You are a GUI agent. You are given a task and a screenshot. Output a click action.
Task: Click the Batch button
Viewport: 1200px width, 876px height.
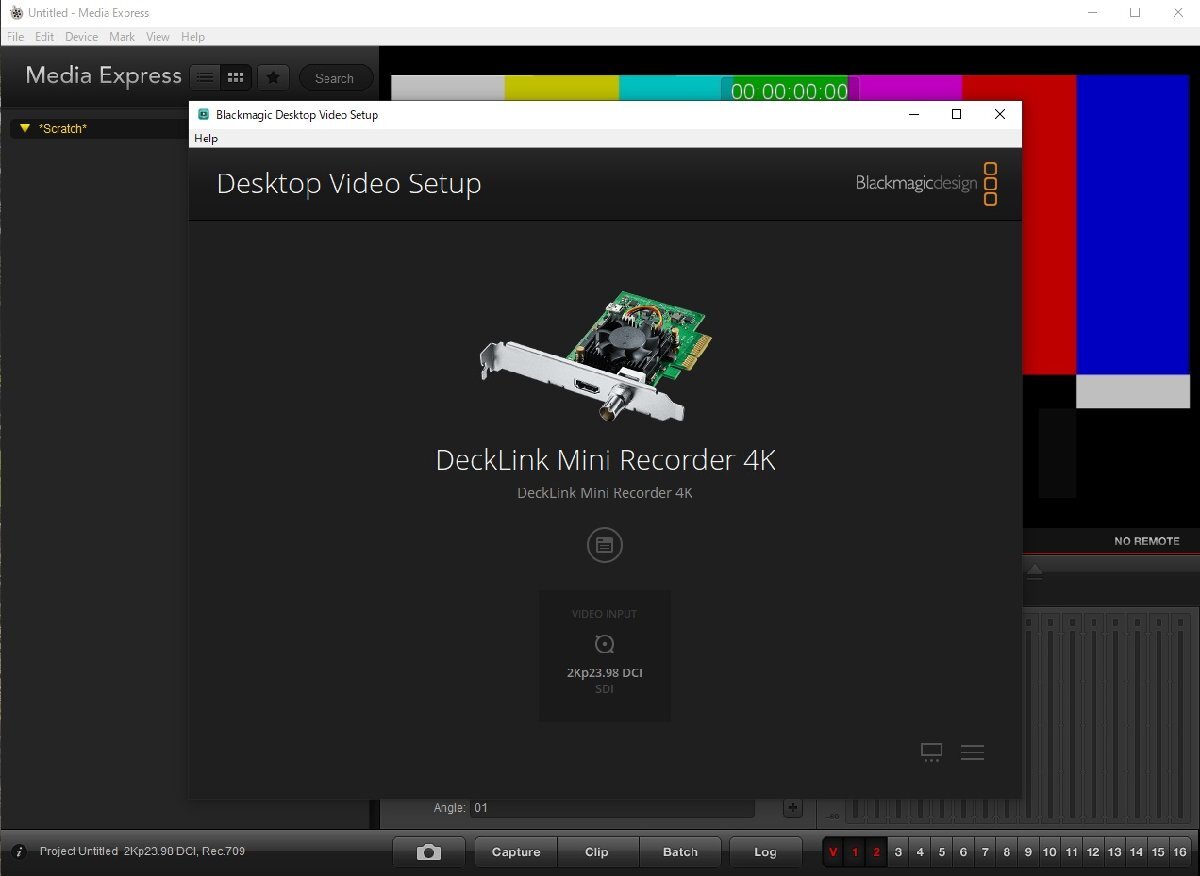tap(680, 852)
